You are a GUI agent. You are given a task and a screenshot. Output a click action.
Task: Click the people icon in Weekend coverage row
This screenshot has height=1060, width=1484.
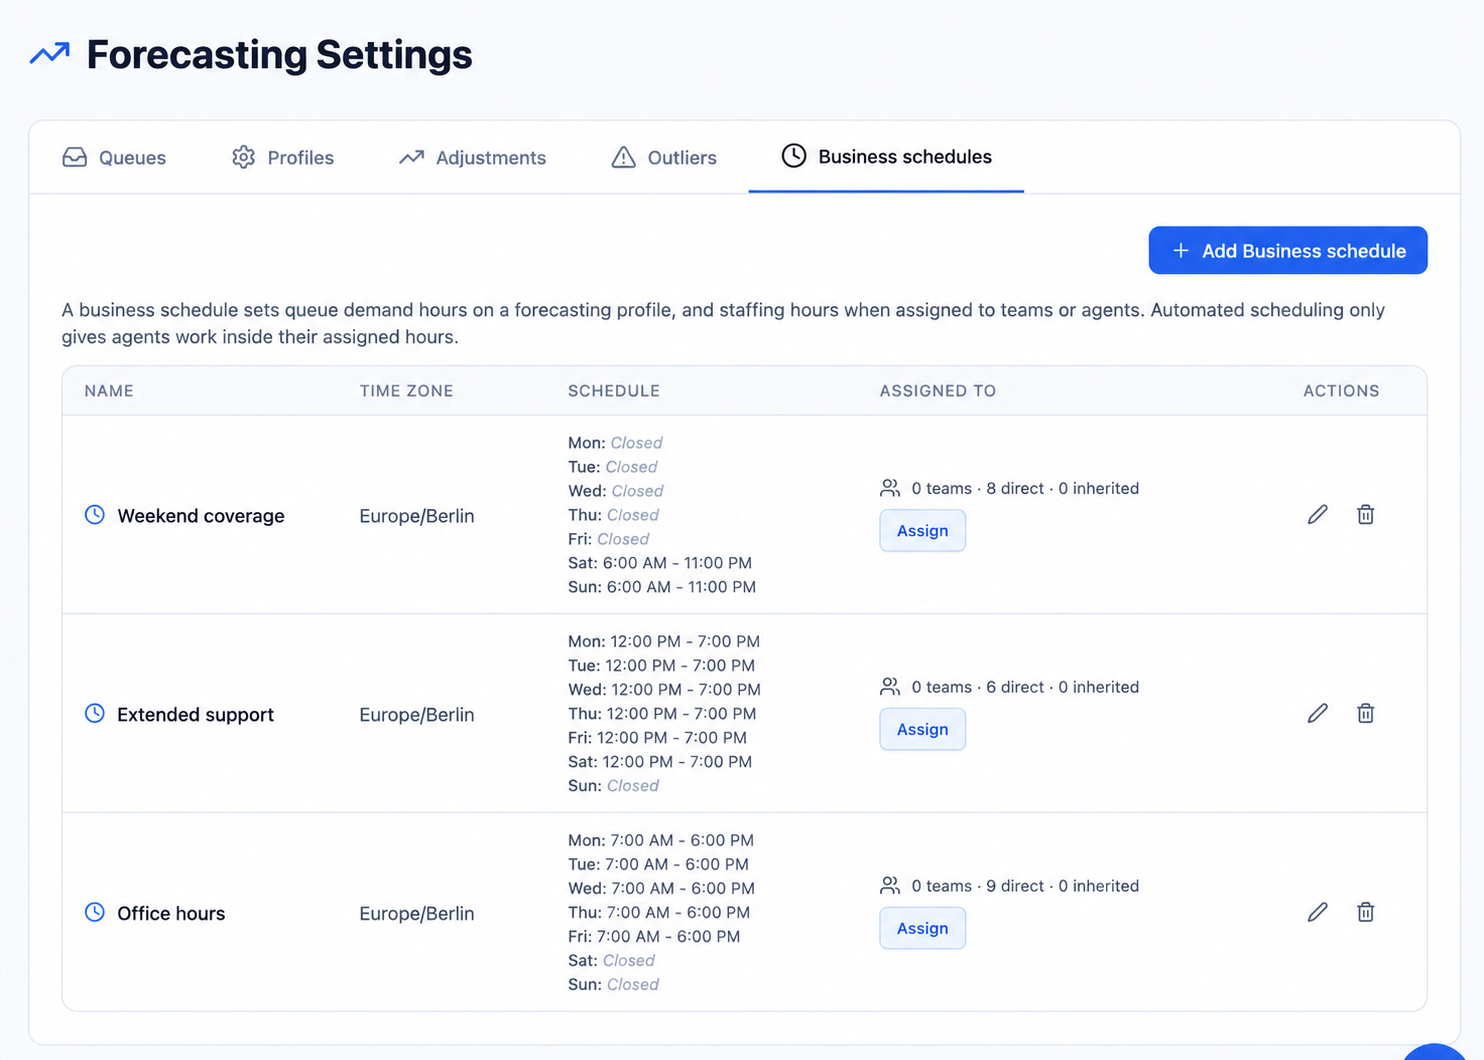click(x=890, y=488)
